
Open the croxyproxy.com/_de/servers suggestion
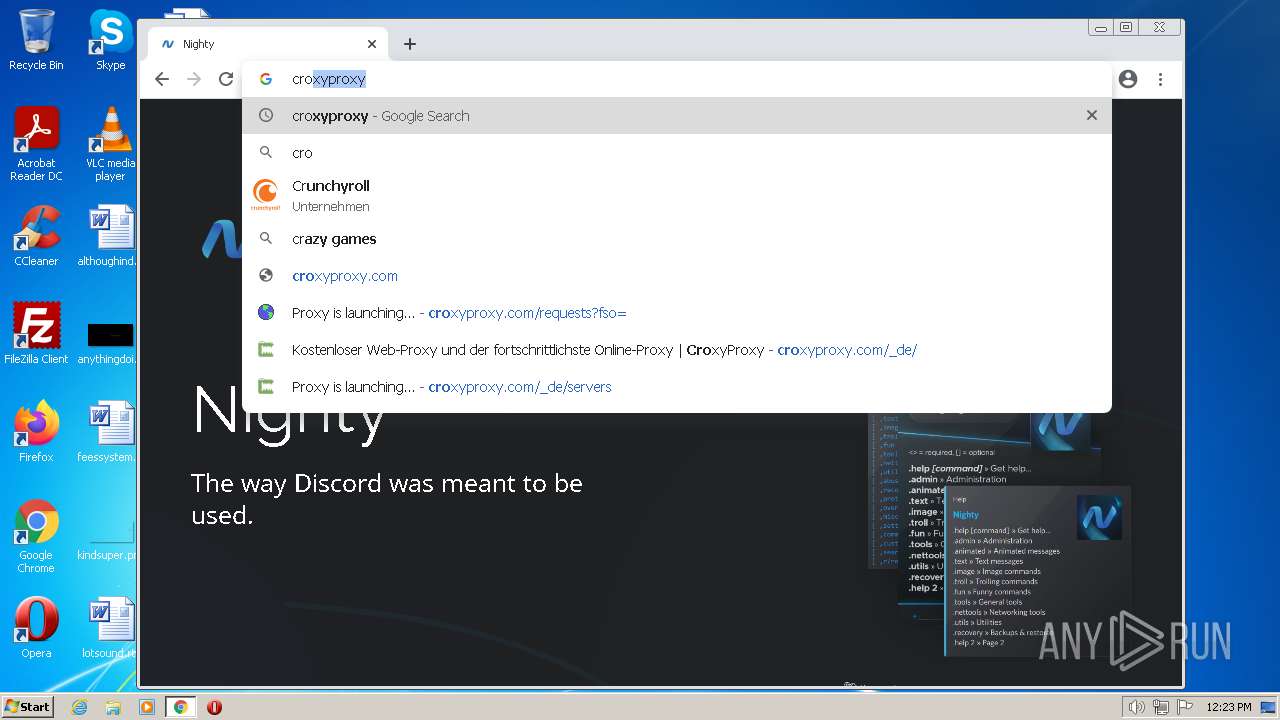point(677,387)
